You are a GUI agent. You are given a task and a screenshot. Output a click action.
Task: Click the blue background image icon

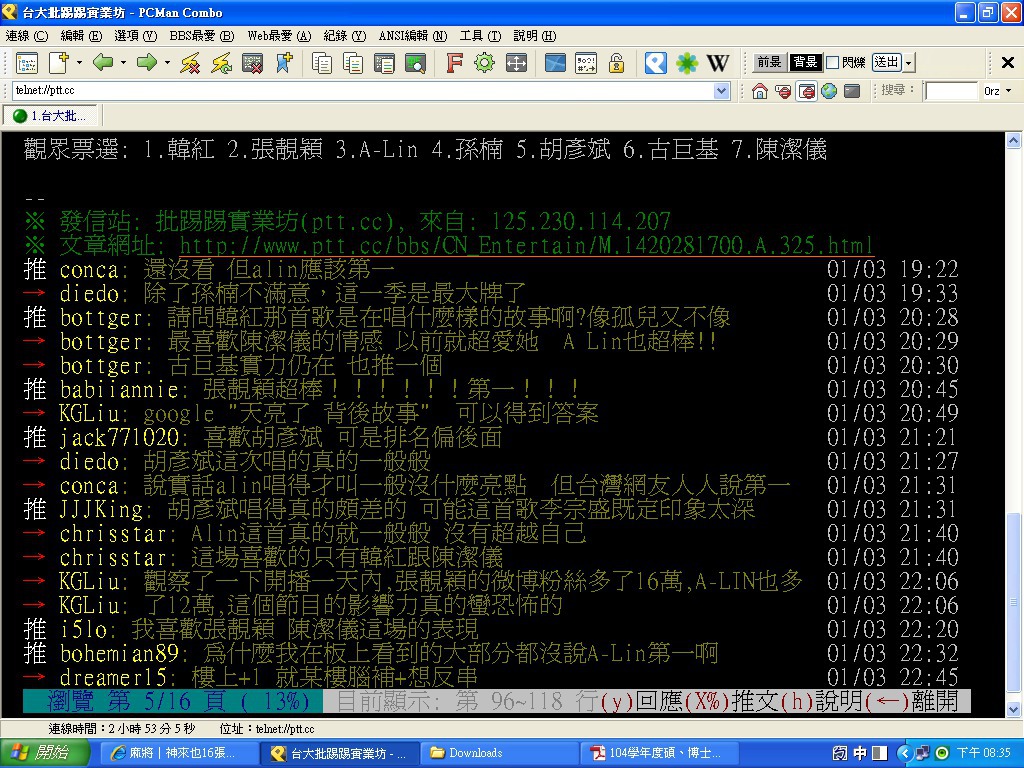point(555,63)
